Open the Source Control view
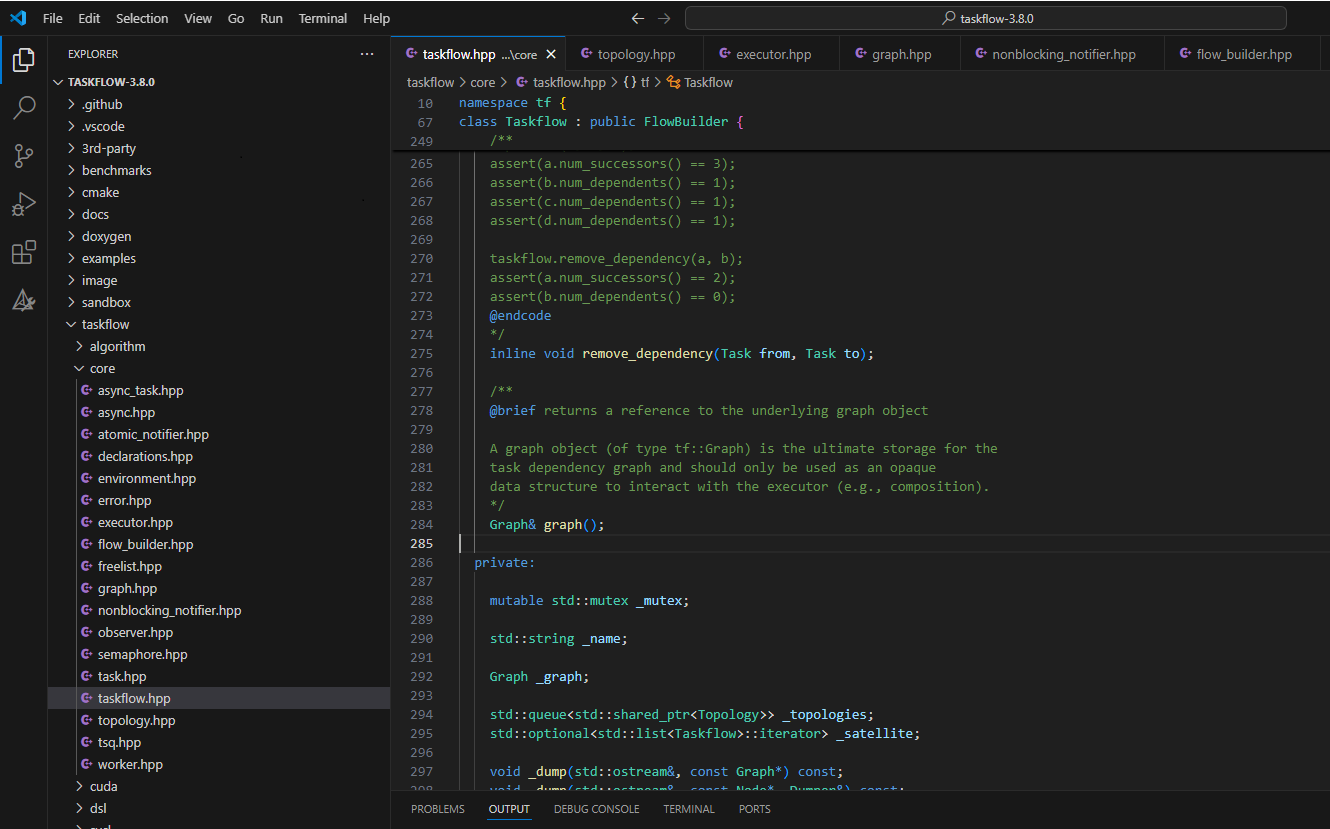The height and width of the screenshot is (829, 1330). pyautogui.click(x=24, y=155)
